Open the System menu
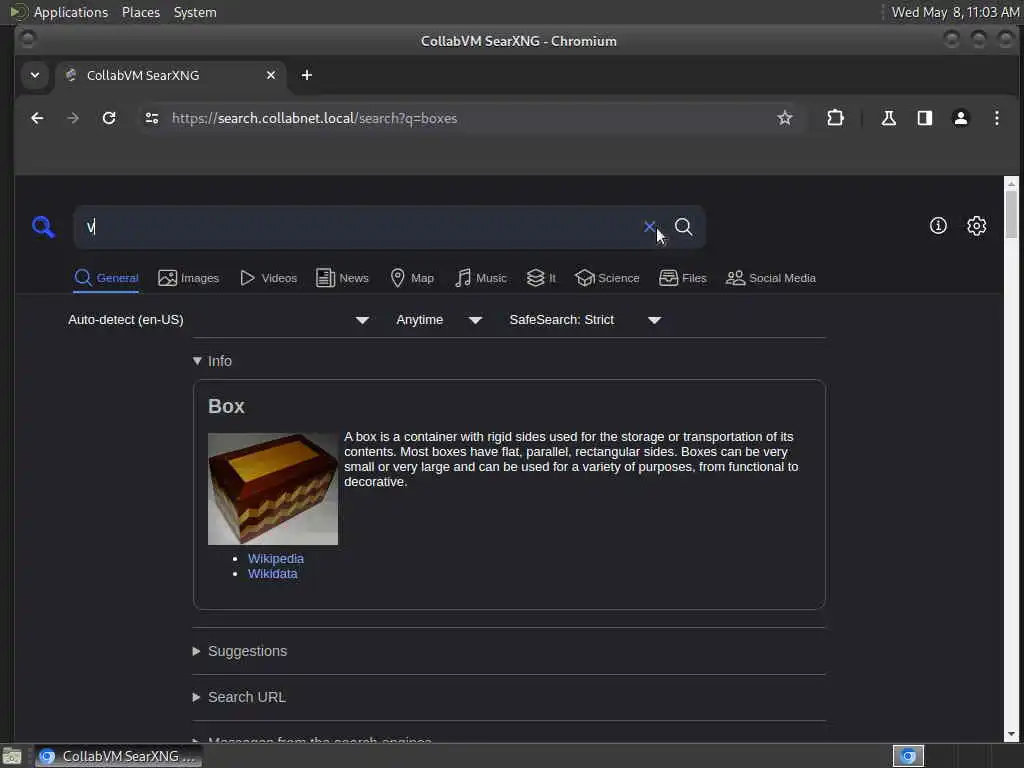The image size is (1024, 768). (x=195, y=12)
